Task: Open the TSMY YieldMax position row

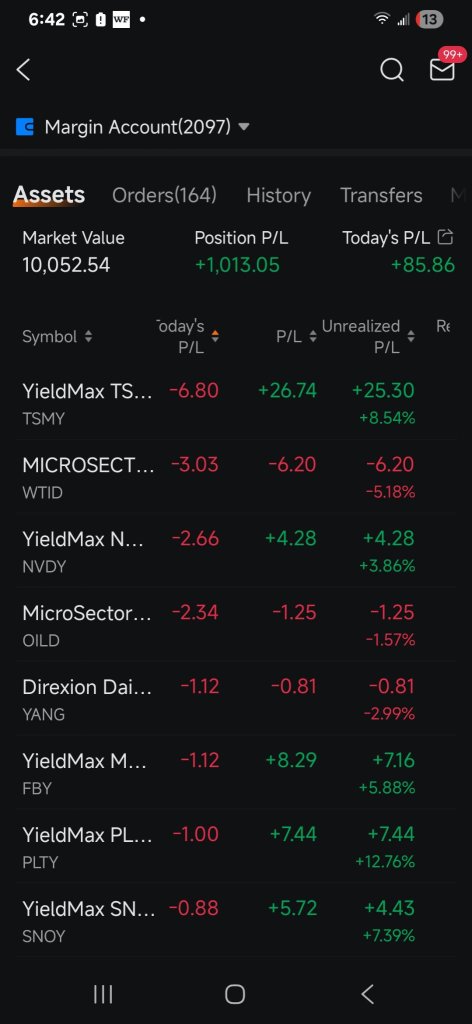Action: coord(236,403)
